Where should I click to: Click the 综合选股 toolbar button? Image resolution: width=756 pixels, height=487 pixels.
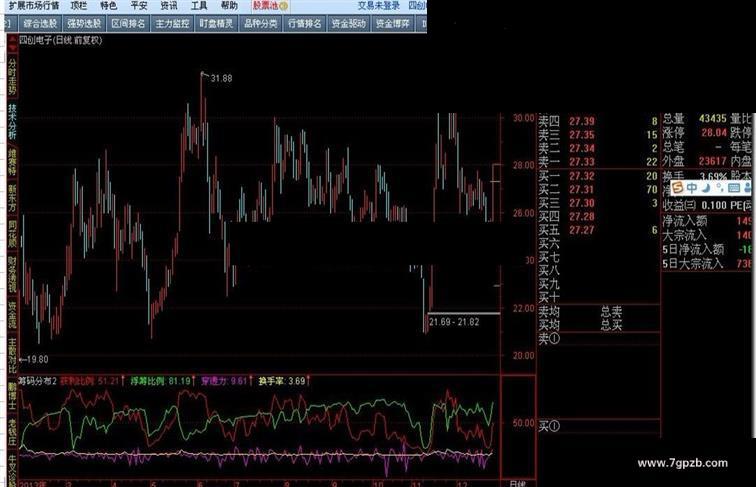[40, 23]
